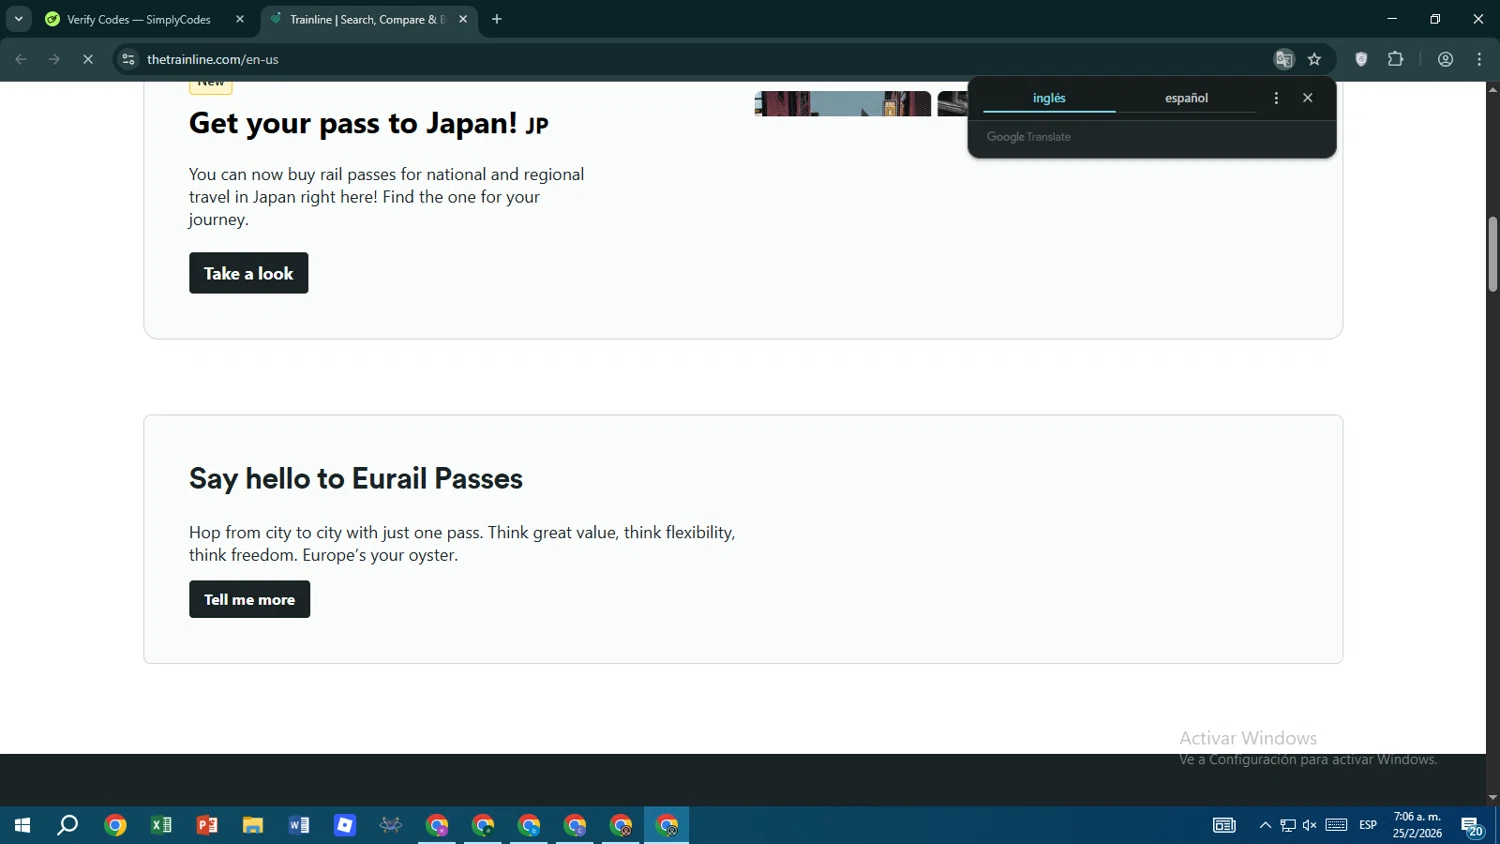Screen dimensions: 1500x844
Task: Open Word from the taskbar
Action: (299, 825)
